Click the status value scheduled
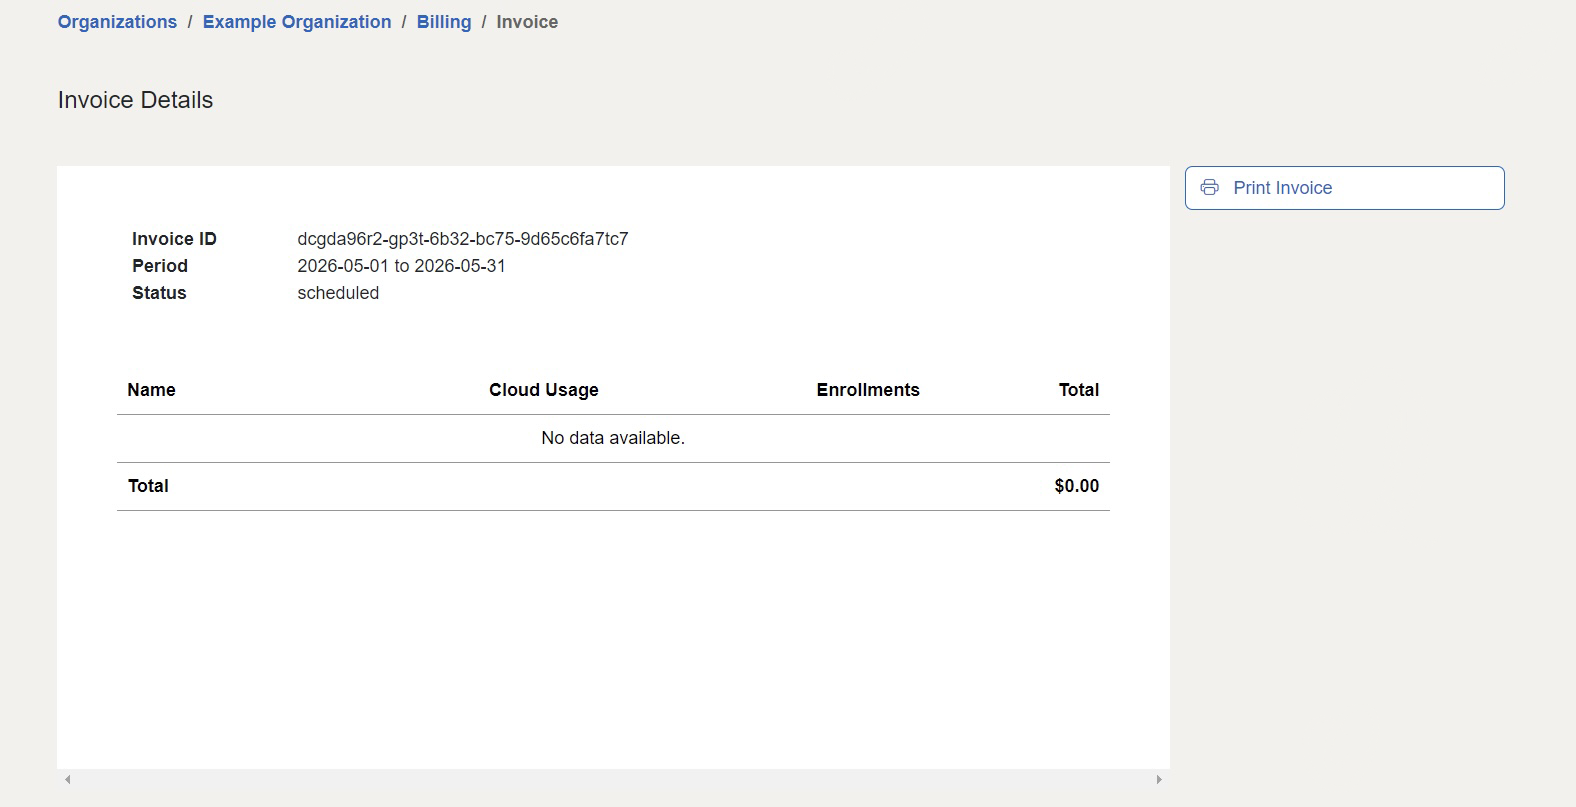This screenshot has width=1576, height=807. [x=338, y=293]
